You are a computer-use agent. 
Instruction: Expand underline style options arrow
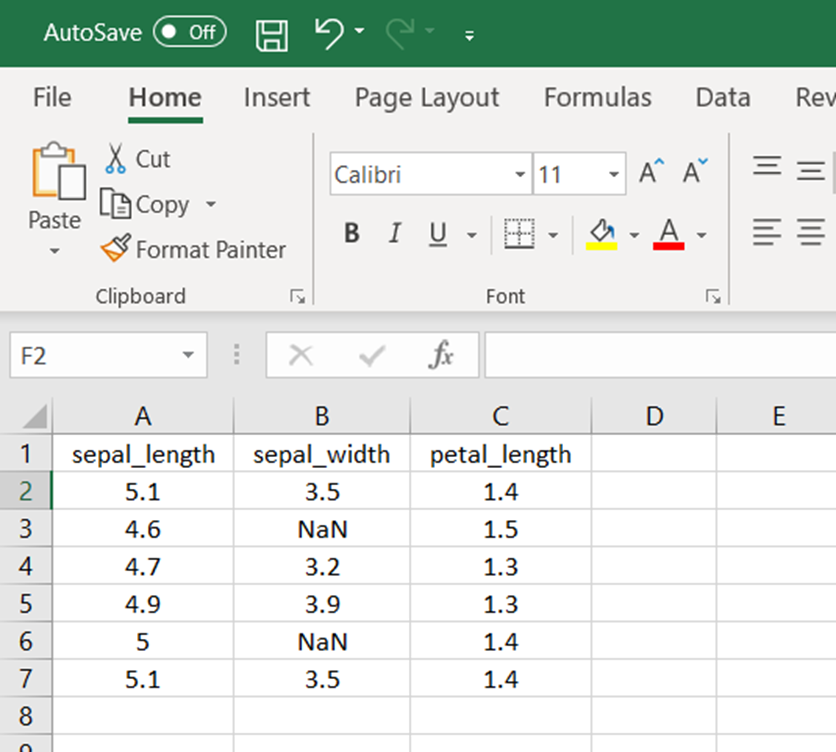471,235
